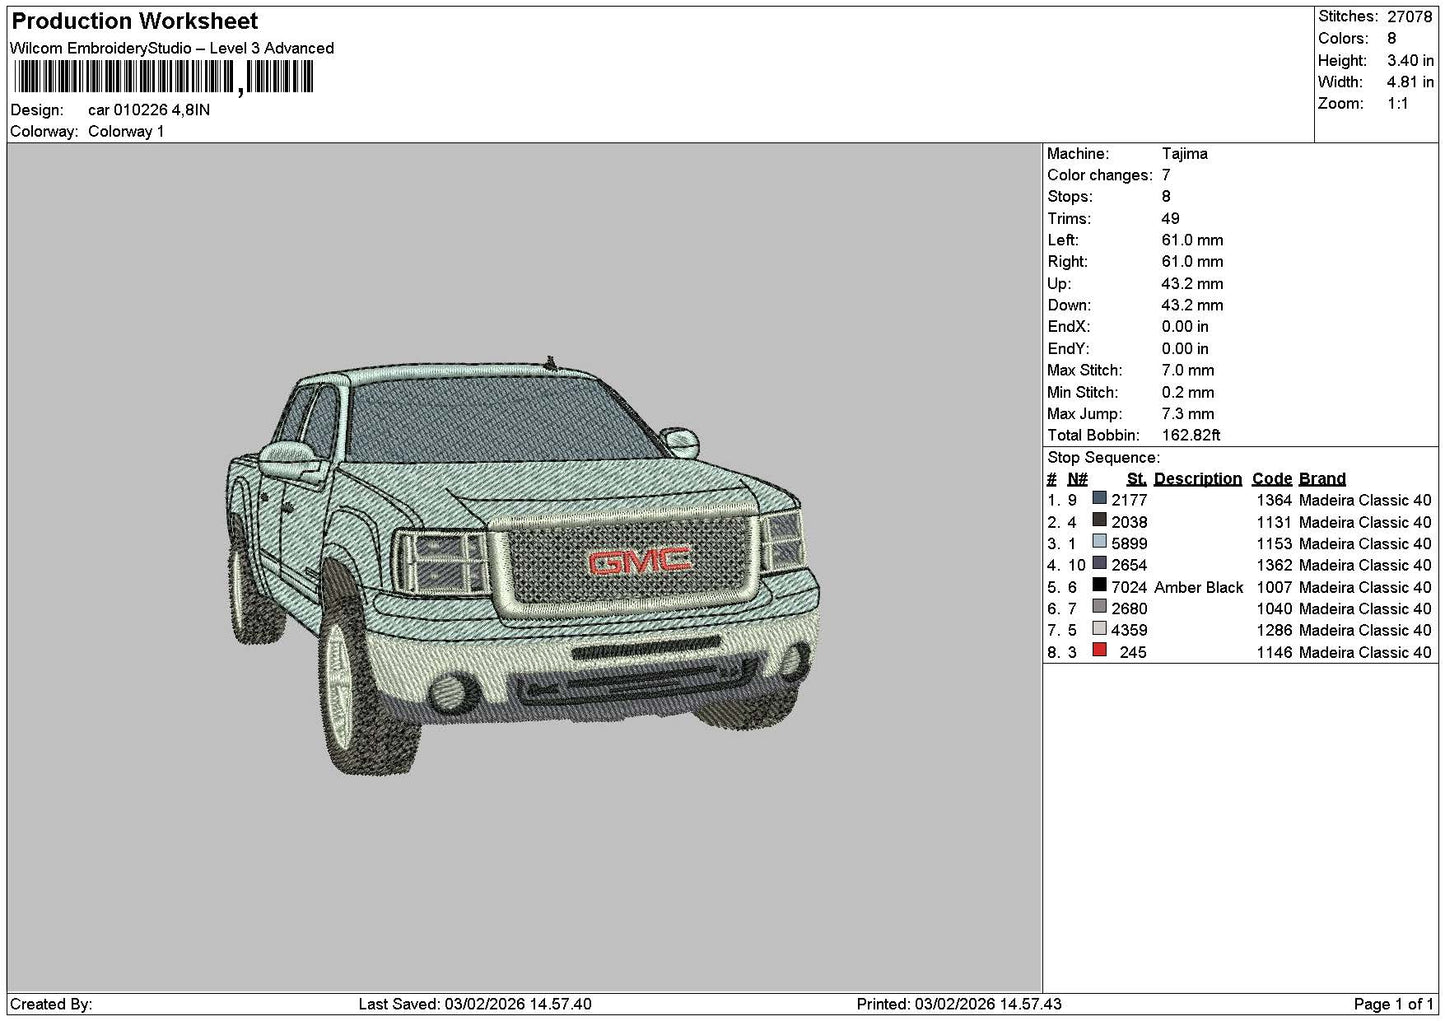Click the 'Page 1 of 1' footer text
This screenshot has height=1021, width=1445.
(1393, 1004)
